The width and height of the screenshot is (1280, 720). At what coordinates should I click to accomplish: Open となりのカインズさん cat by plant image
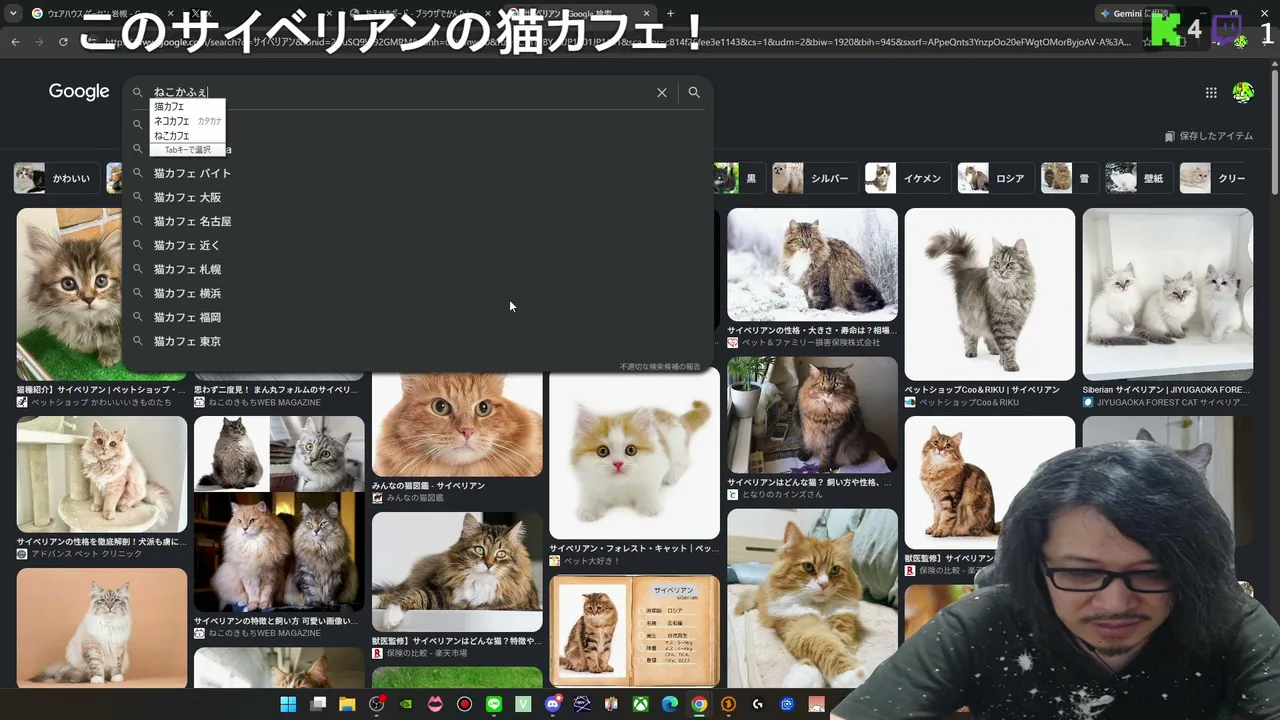(x=812, y=415)
